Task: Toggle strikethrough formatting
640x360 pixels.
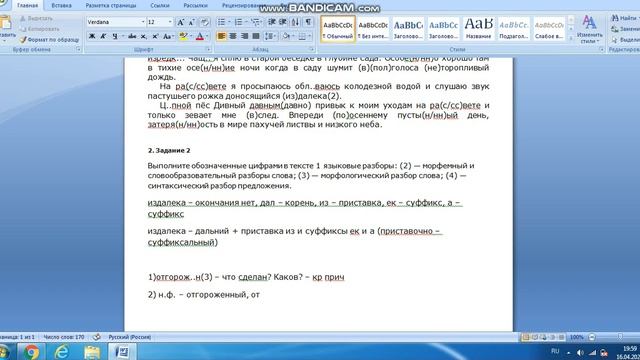Action: (132, 36)
